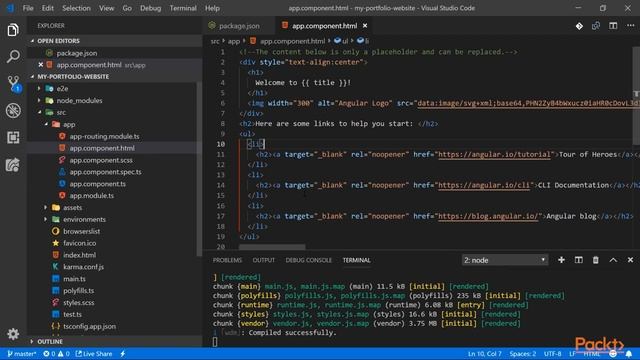Screen dimensions: 640x360
Task: Open the Explorer view in activity bar
Action: pos(13,30)
